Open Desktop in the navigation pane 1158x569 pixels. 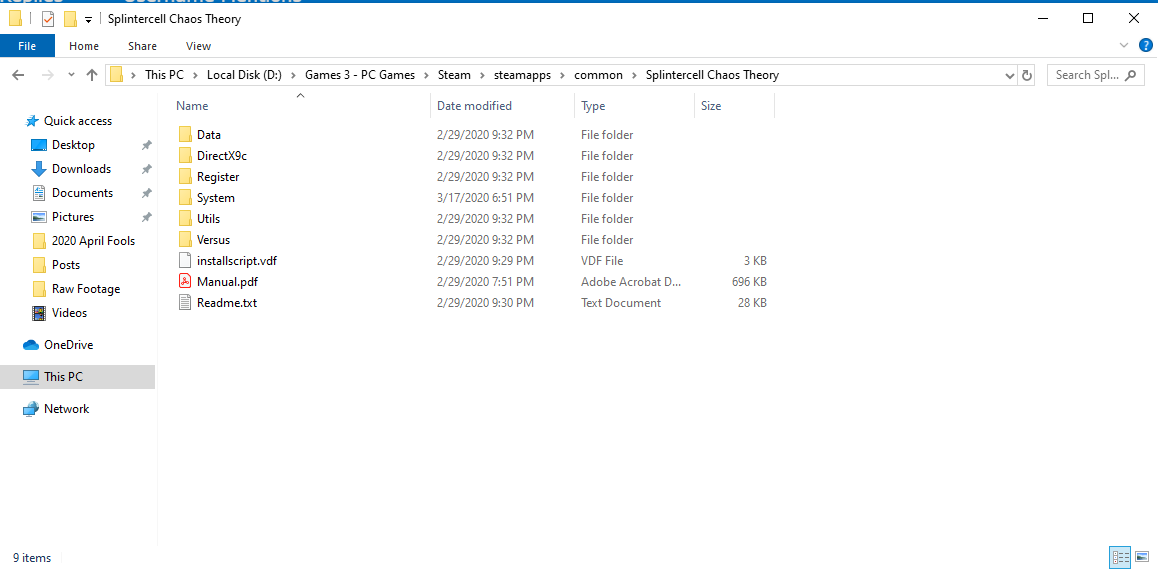73,145
